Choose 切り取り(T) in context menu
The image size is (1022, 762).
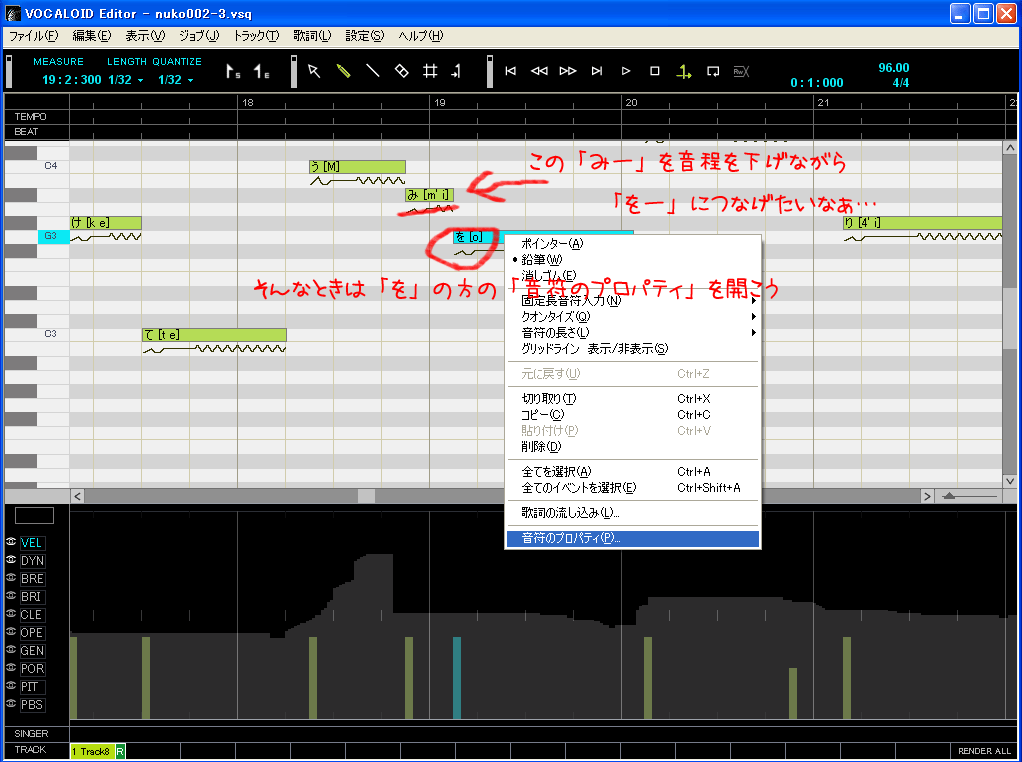coord(632,399)
